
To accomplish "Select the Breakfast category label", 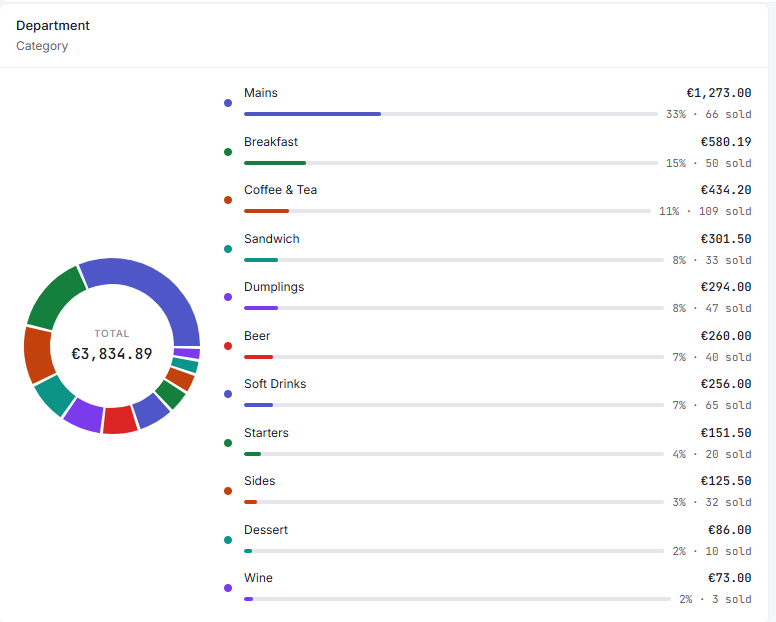I will (x=271, y=142).
